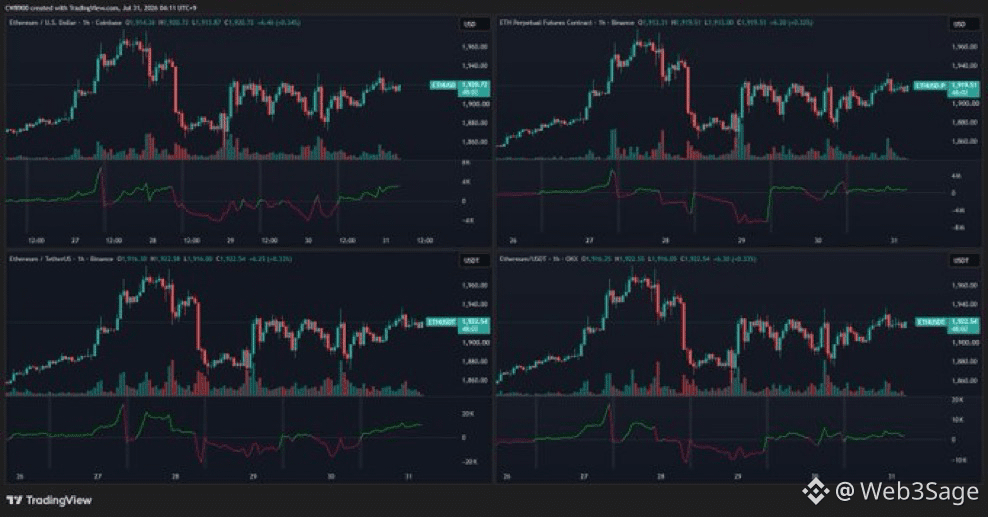
Task: Open USDT currency selector on Binance Tether chart
Action: coord(474,261)
